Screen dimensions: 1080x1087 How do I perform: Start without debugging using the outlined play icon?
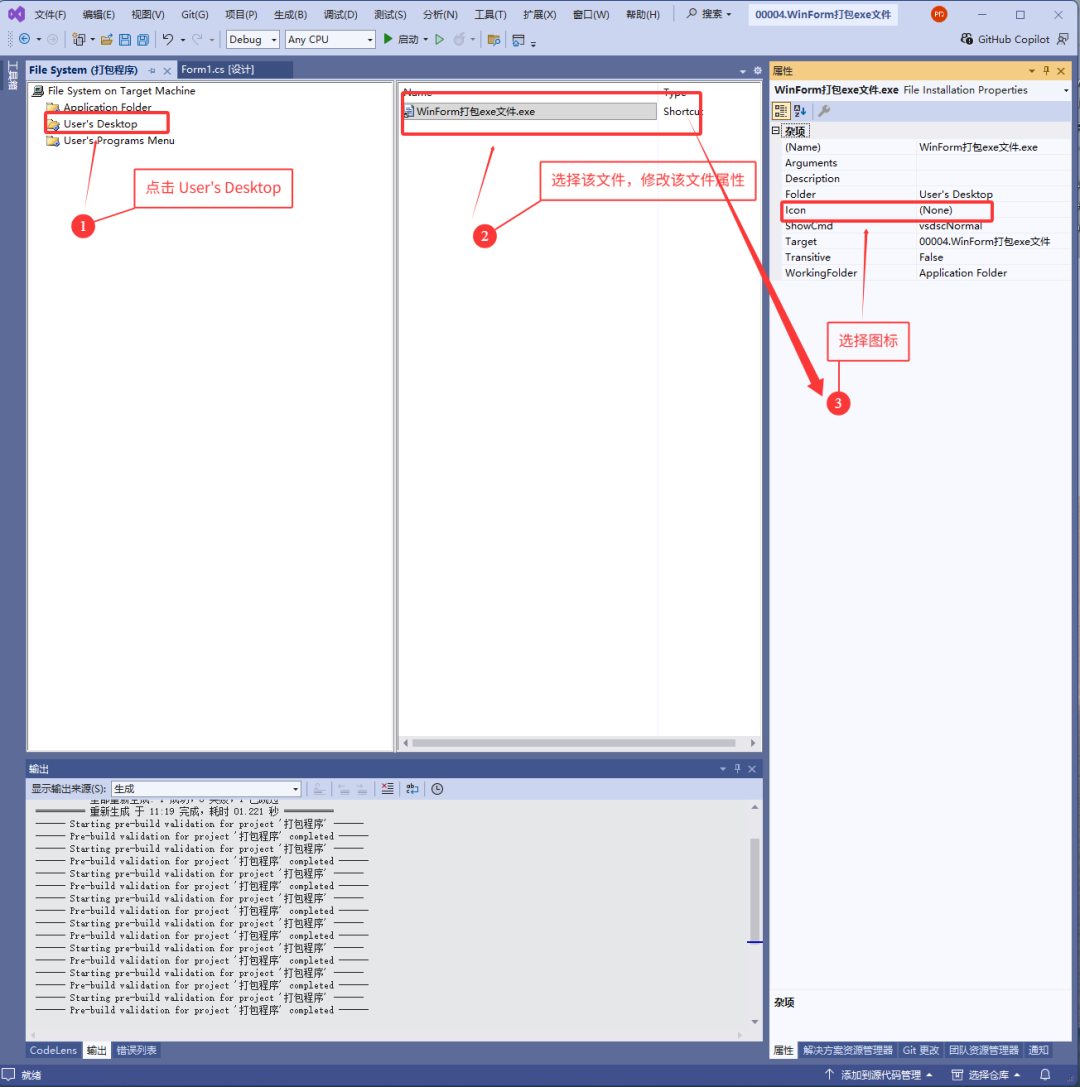(439, 40)
